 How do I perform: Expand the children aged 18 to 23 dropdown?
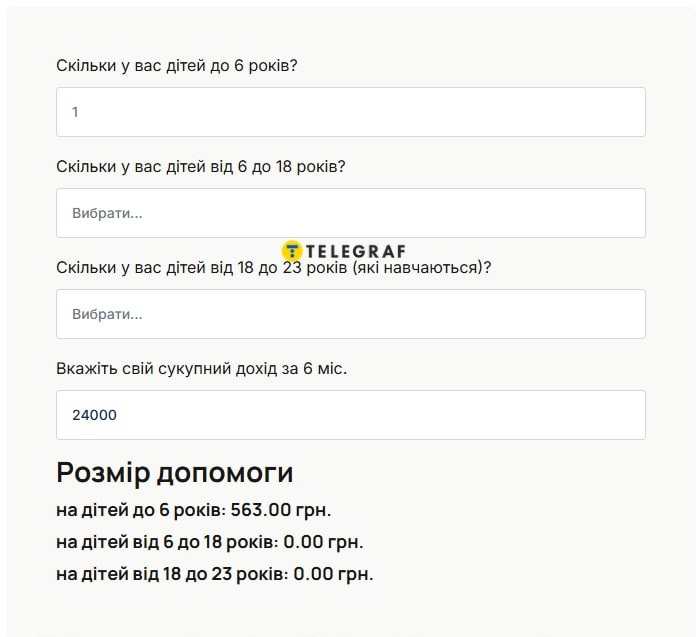pos(350,314)
